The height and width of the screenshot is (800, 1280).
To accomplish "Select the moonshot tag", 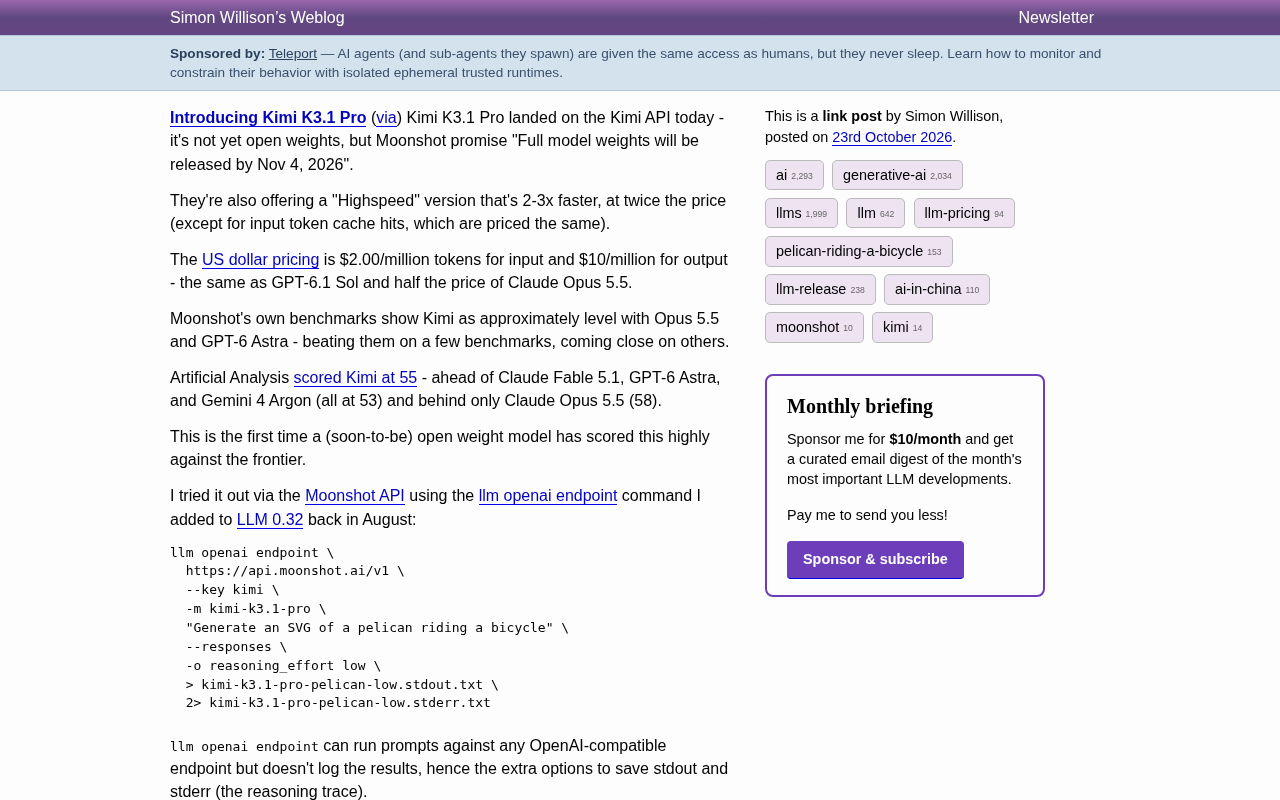I will (814, 327).
